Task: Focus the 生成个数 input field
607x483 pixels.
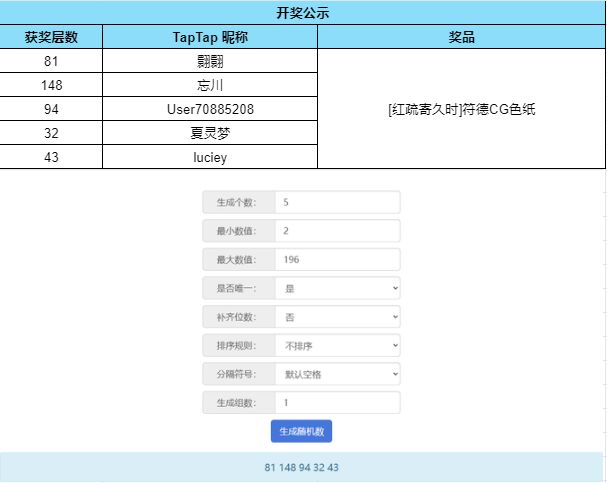Action: click(338, 202)
